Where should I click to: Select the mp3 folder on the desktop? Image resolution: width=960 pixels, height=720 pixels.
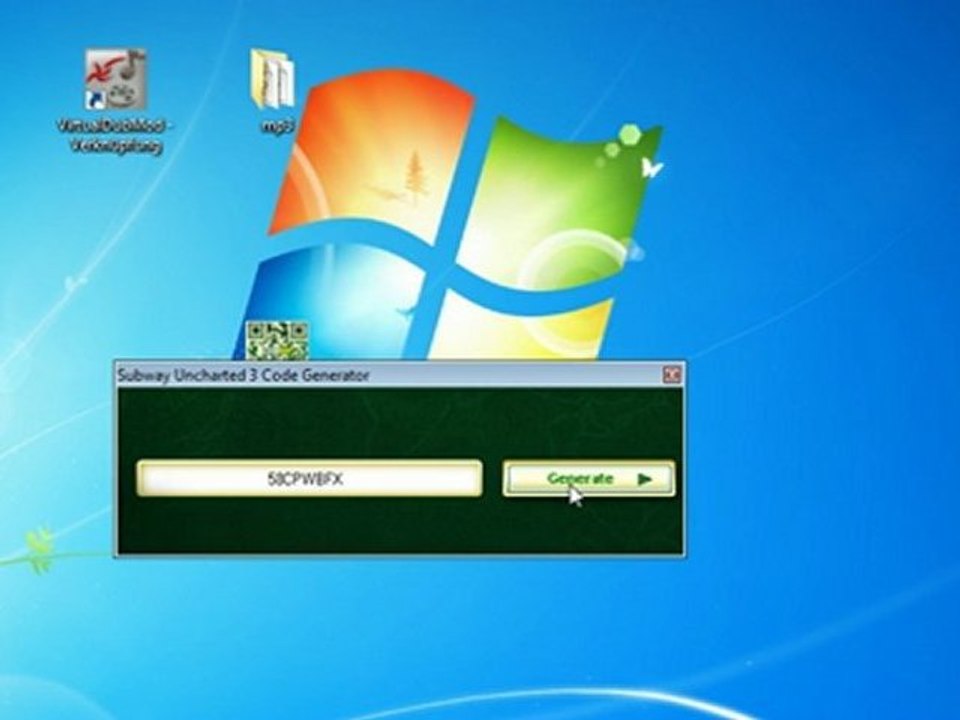tap(272, 79)
